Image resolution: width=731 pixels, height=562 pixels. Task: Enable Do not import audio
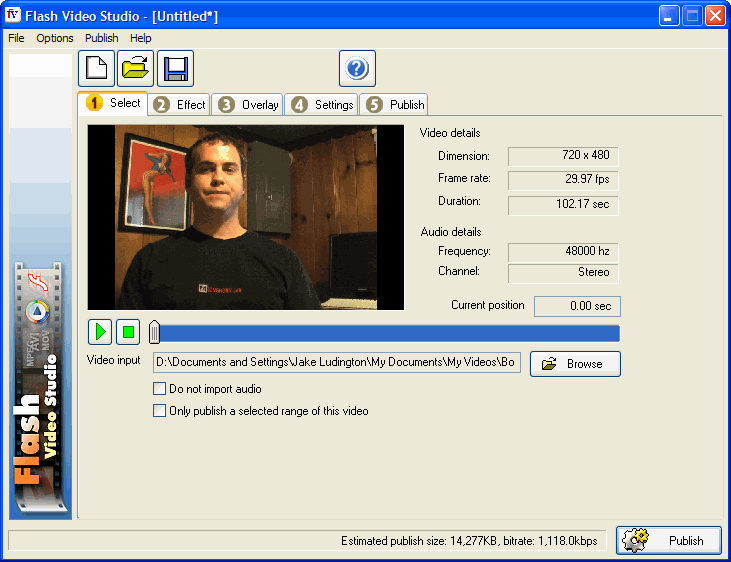coord(159,389)
